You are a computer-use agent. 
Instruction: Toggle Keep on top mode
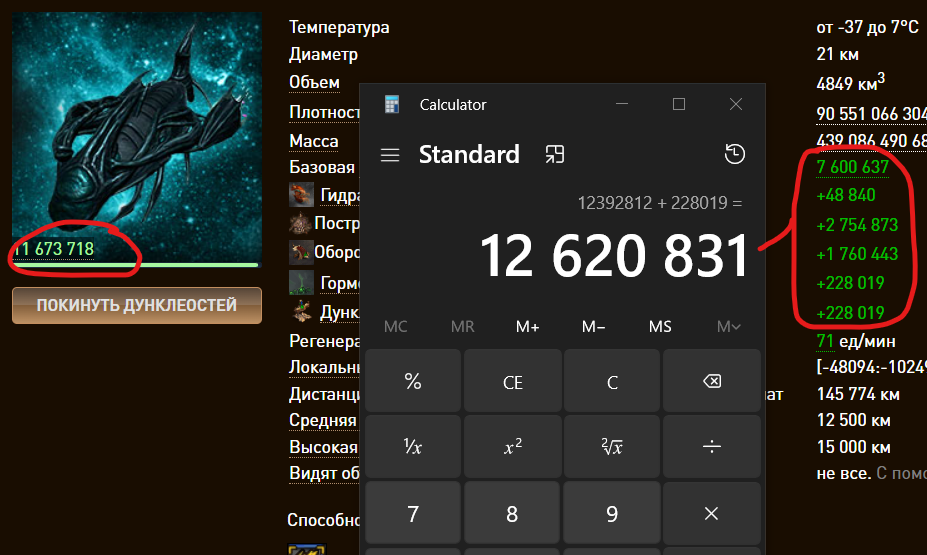coord(554,154)
